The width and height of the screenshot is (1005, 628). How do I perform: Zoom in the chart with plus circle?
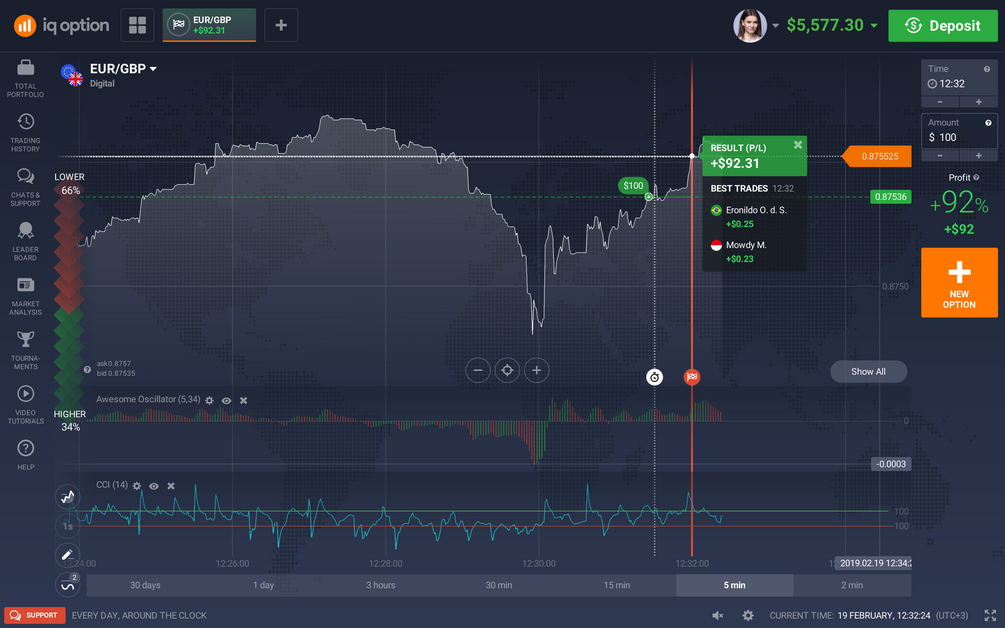coord(536,370)
